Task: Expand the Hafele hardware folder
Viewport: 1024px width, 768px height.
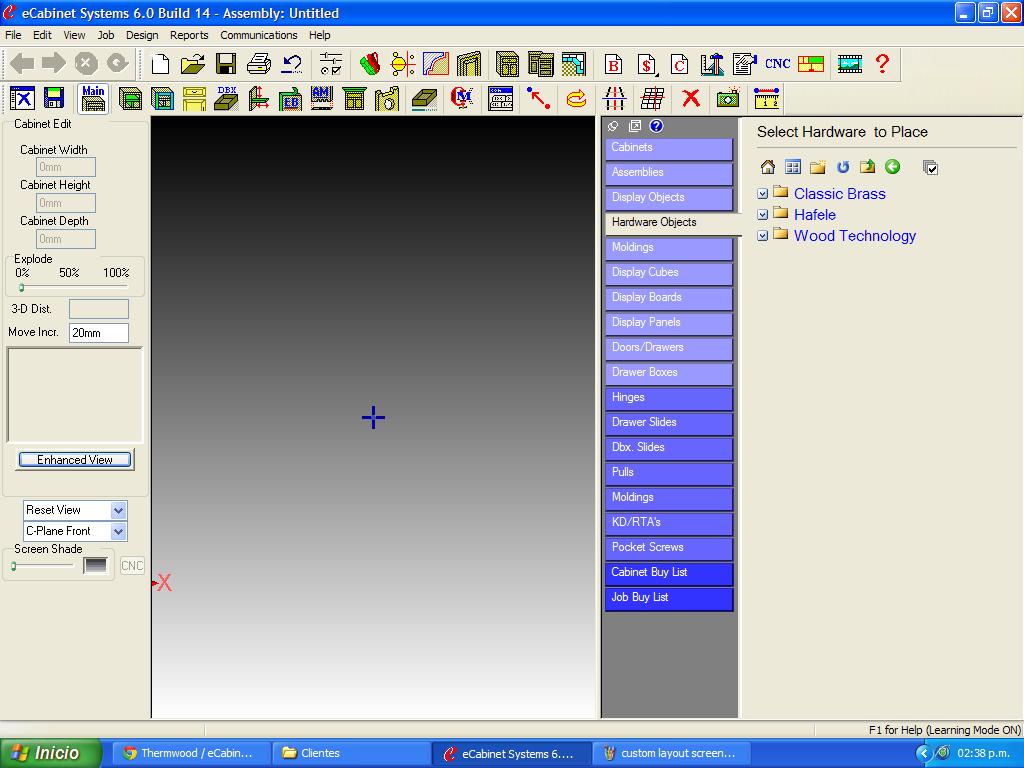Action: pyautogui.click(x=814, y=215)
